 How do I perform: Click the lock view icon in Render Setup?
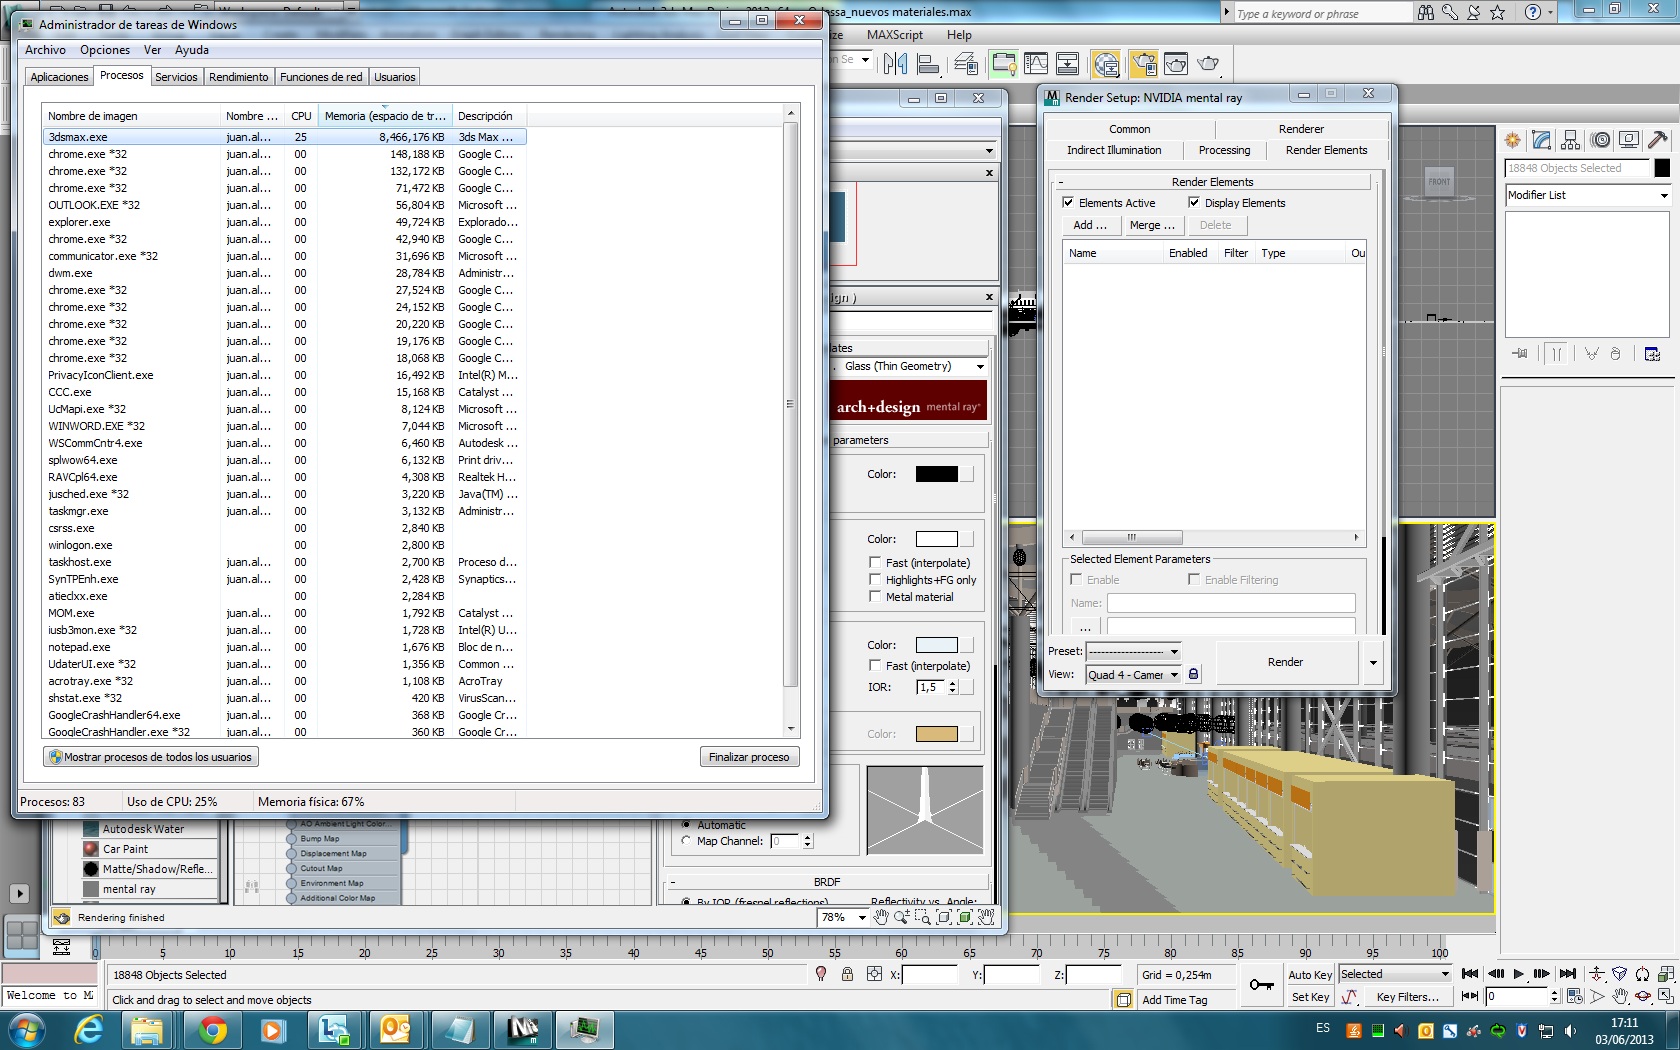point(1193,674)
